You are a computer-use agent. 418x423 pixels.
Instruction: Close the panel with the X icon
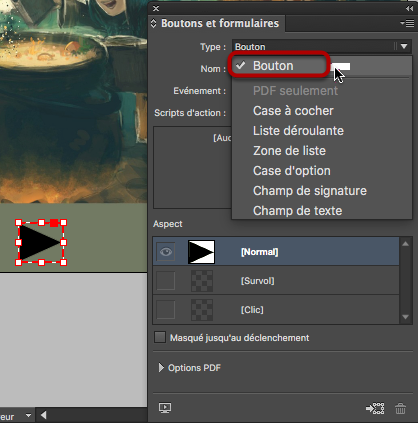point(156,8)
